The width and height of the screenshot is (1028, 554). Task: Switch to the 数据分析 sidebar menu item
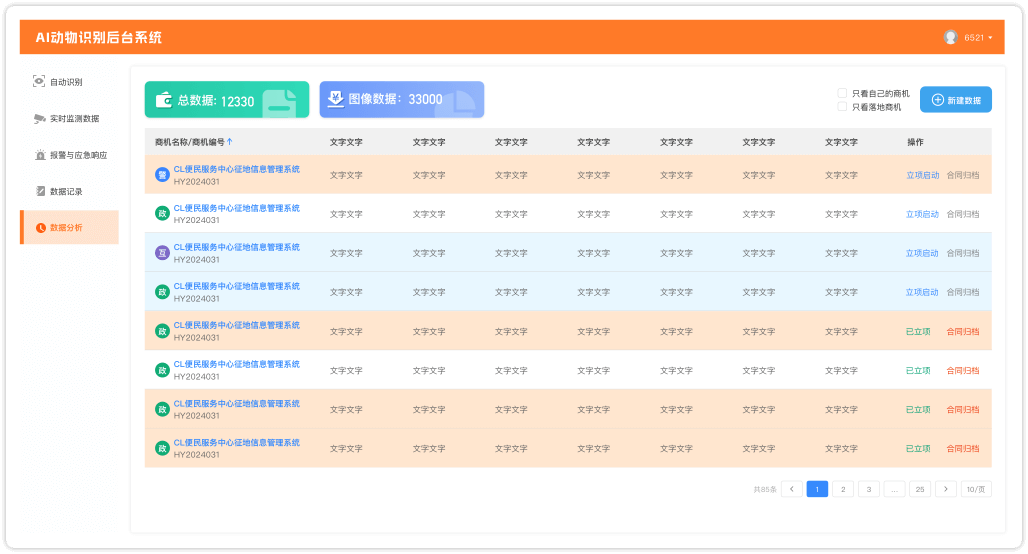pos(68,227)
